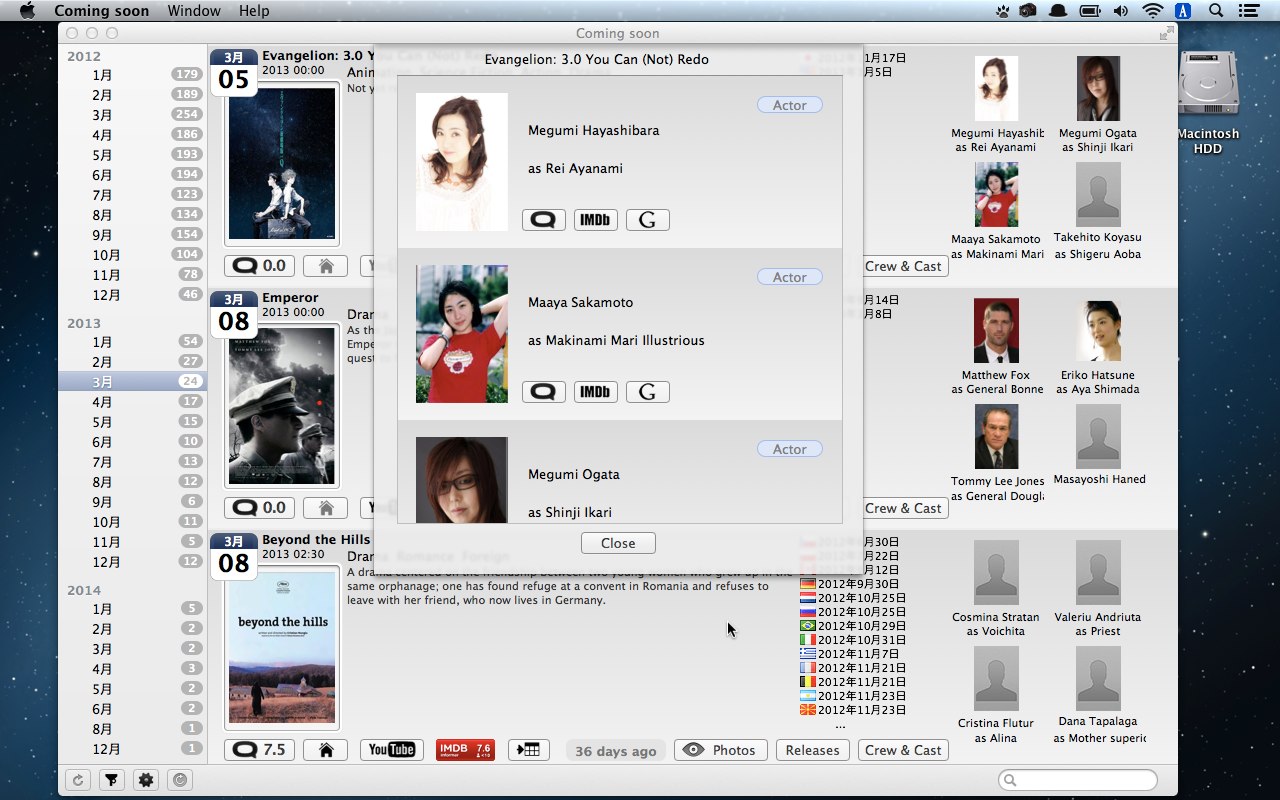The height and width of the screenshot is (800, 1280).
Task: Select 2012 11月 with 78 movies
Action: click(x=132, y=275)
